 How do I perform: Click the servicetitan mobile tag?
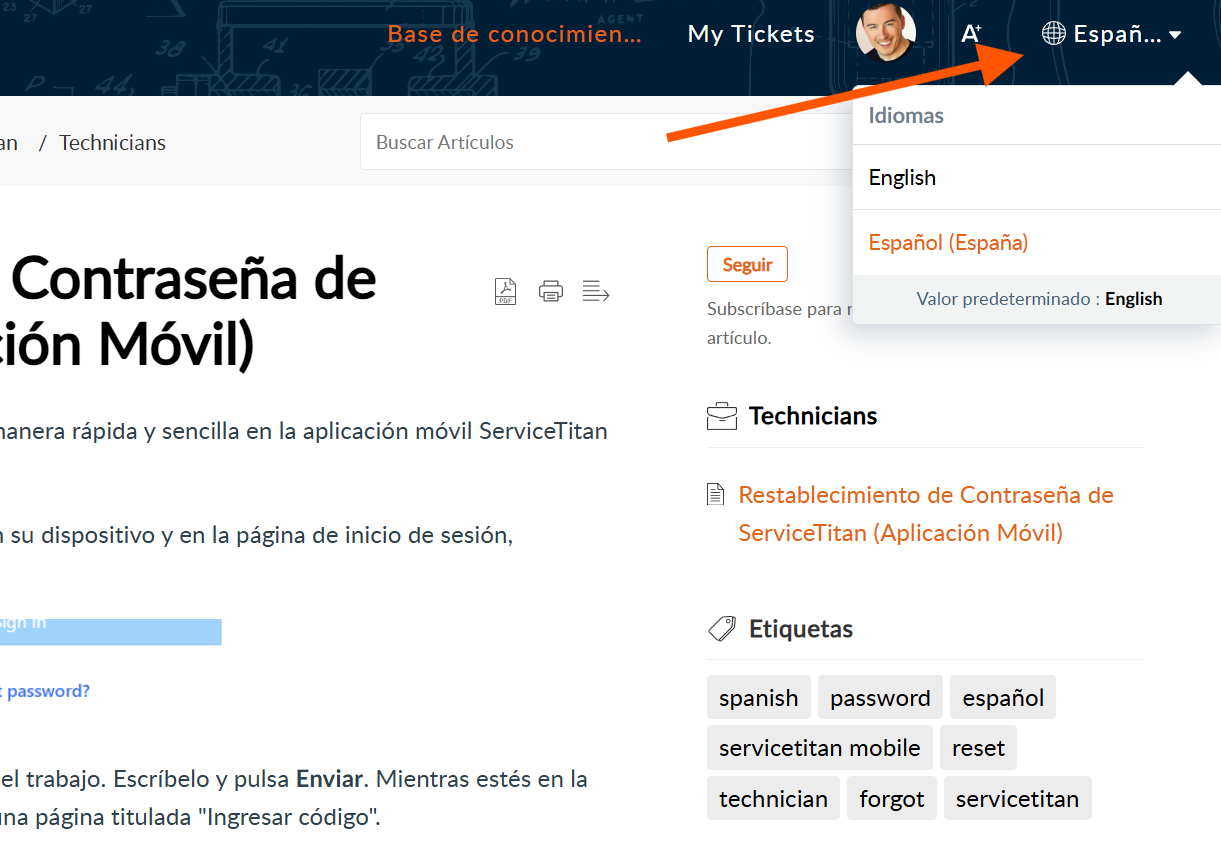(820, 748)
